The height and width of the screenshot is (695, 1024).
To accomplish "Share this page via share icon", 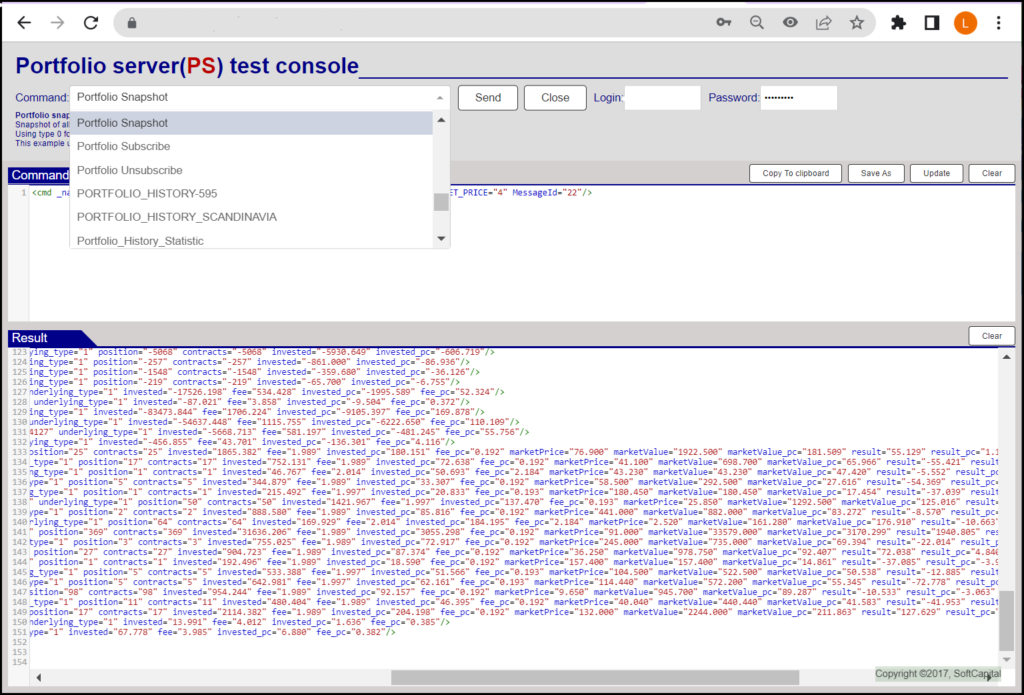I will point(824,23).
